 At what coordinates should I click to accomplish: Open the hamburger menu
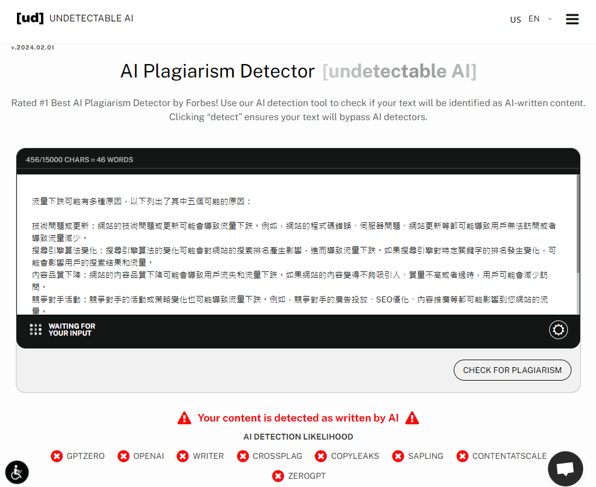(x=572, y=19)
